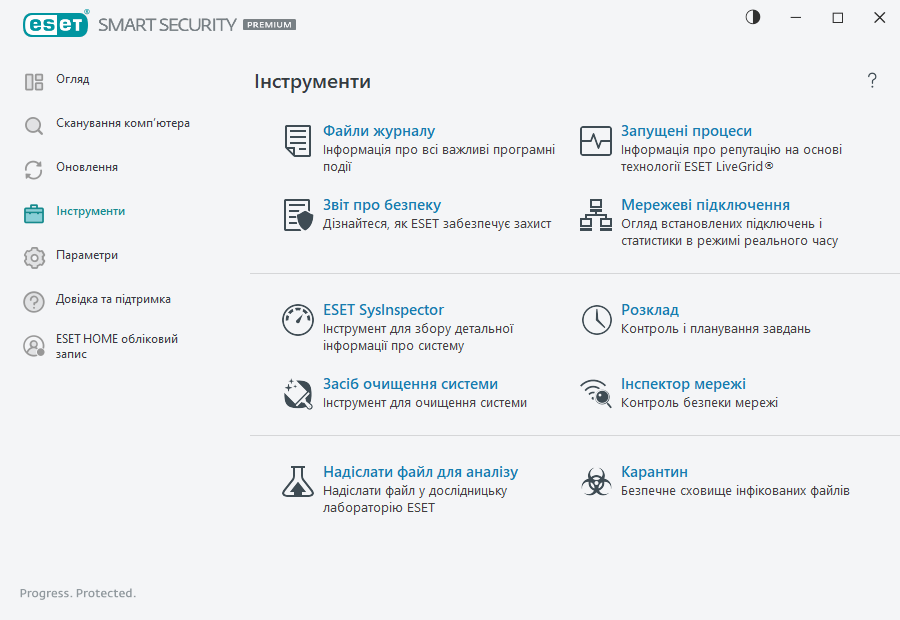This screenshot has width=900, height=620.
Task: Open ESET HOME обліковий запис
Action: click(x=116, y=346)
